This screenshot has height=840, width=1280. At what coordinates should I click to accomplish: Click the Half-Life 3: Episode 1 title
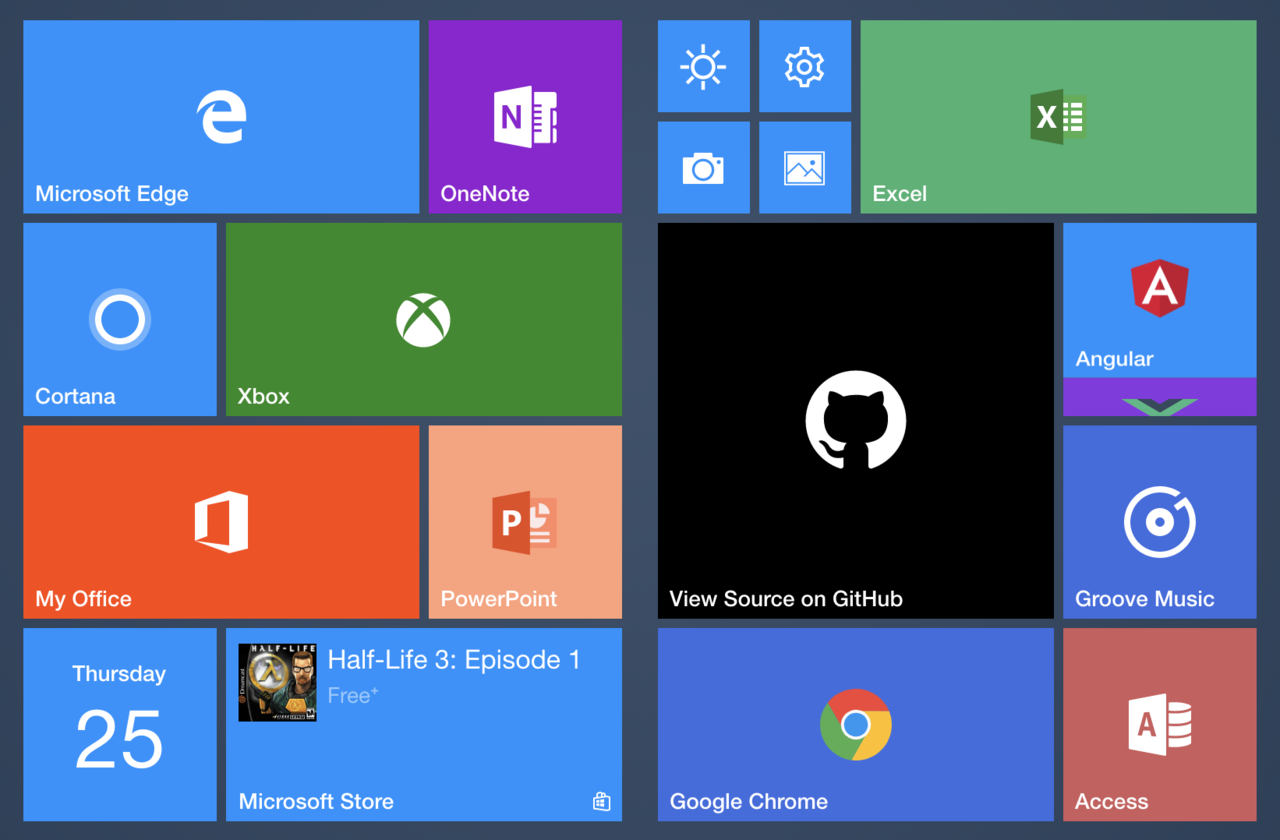(454, 660)
